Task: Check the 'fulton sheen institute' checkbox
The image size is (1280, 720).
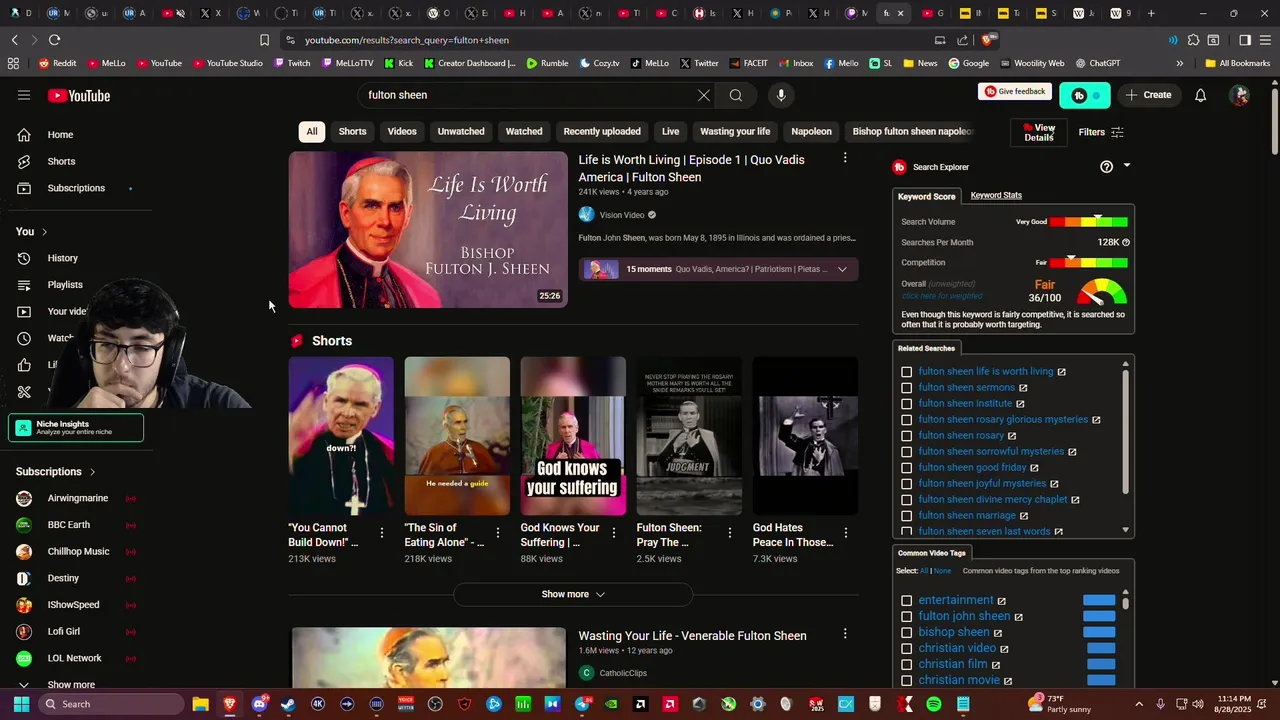Action: tap(907, 404)
